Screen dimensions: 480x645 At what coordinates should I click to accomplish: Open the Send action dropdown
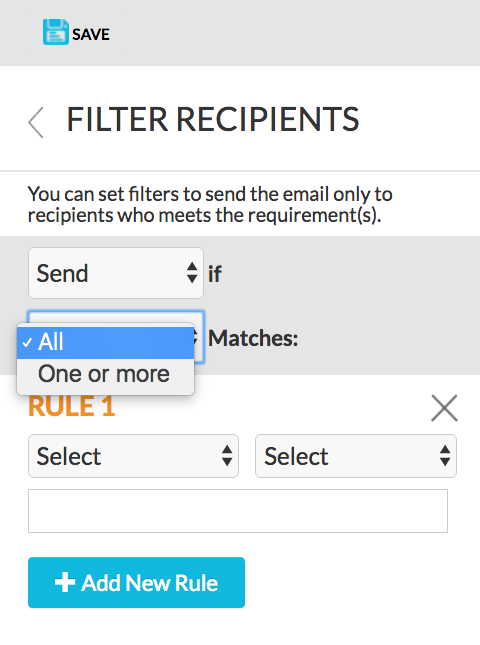[x=116, y=273]
